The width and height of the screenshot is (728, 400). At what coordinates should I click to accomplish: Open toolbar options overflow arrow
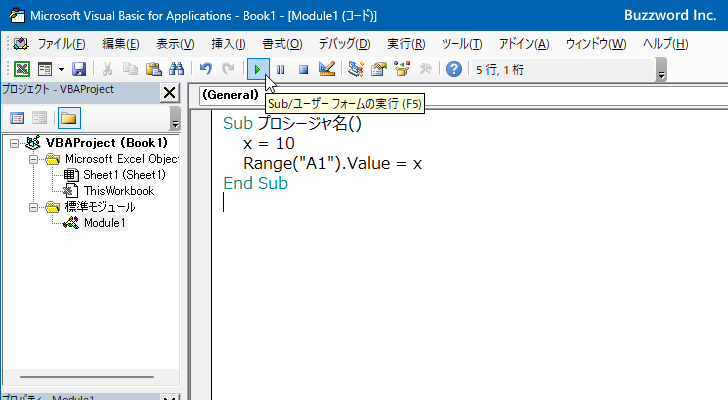[662, 70]
